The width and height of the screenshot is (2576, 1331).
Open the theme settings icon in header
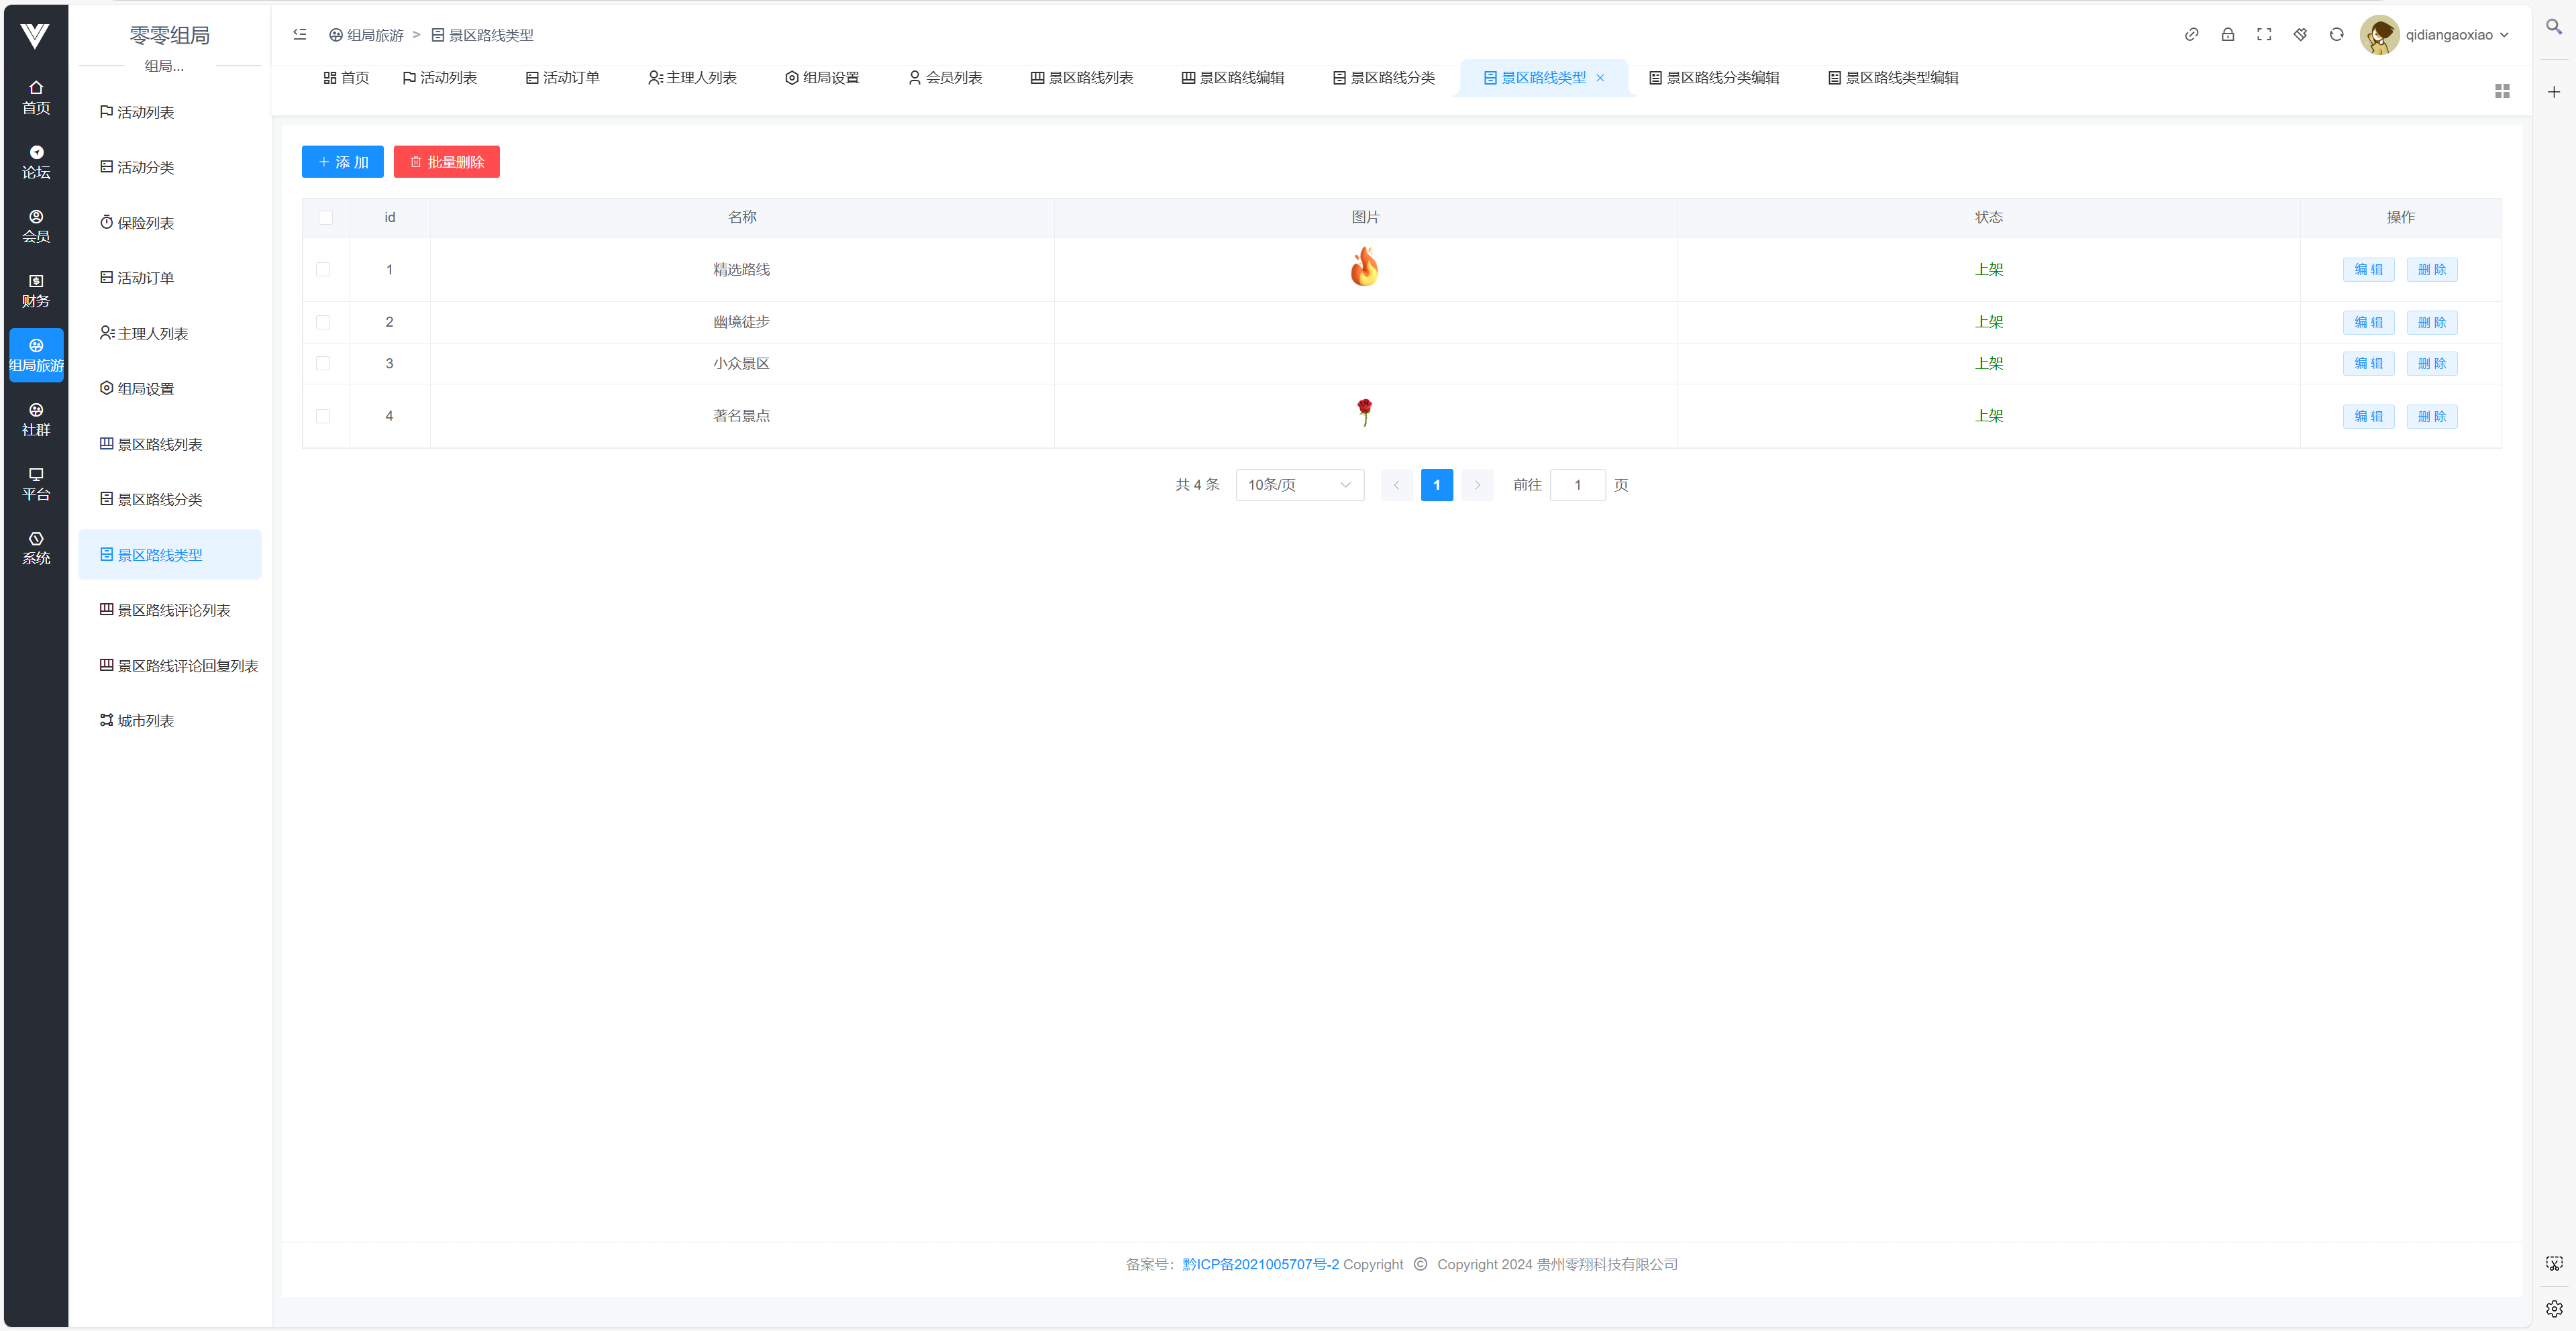point(2300,35)
